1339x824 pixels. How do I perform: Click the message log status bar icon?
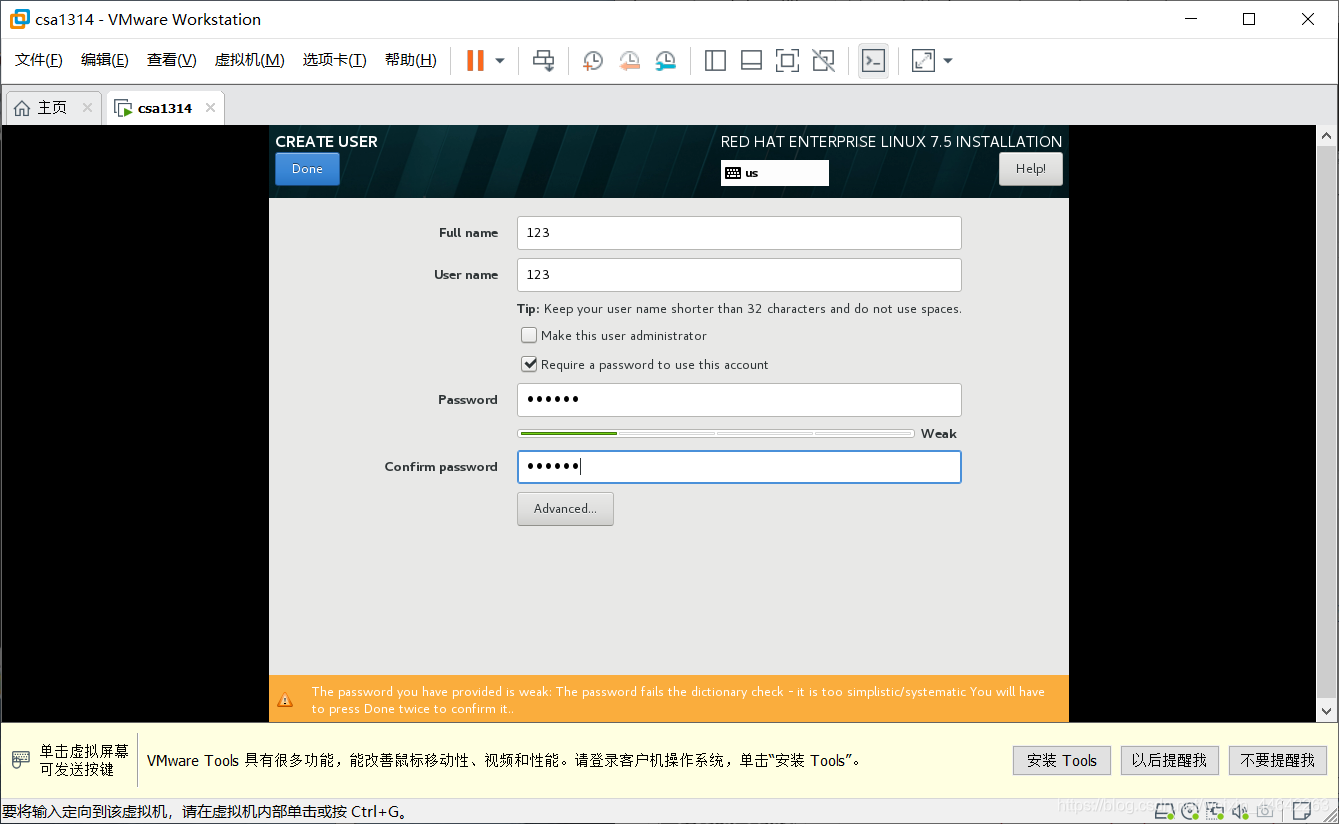(x=1302, y=811)
